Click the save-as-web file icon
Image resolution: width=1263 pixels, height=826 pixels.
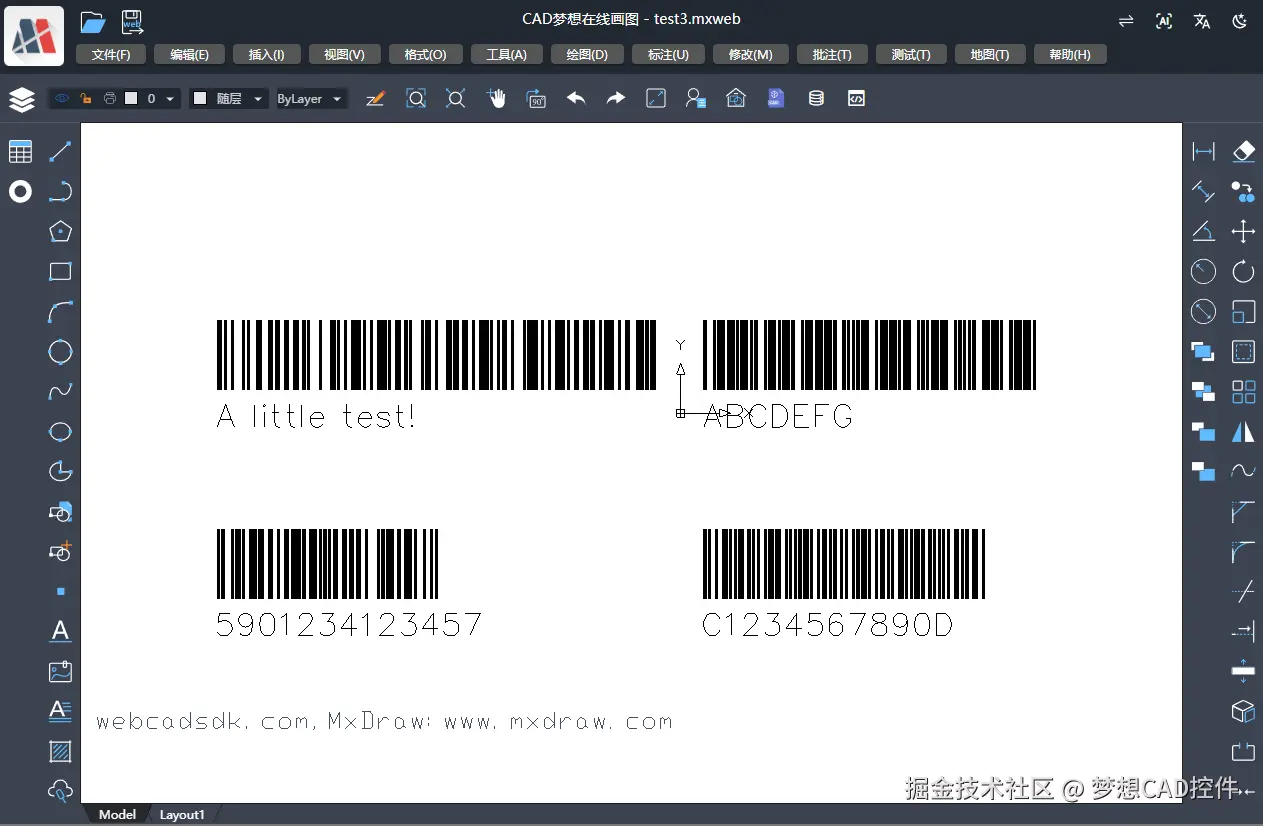click(132, 21)
